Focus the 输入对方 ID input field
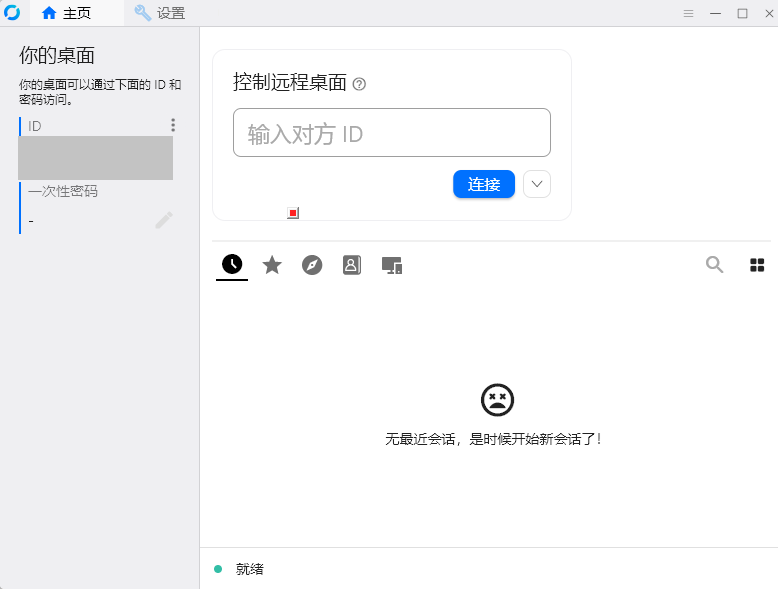The height and width of the screenshot is (589, 778). pyautogui.click(x=391, y=133)
